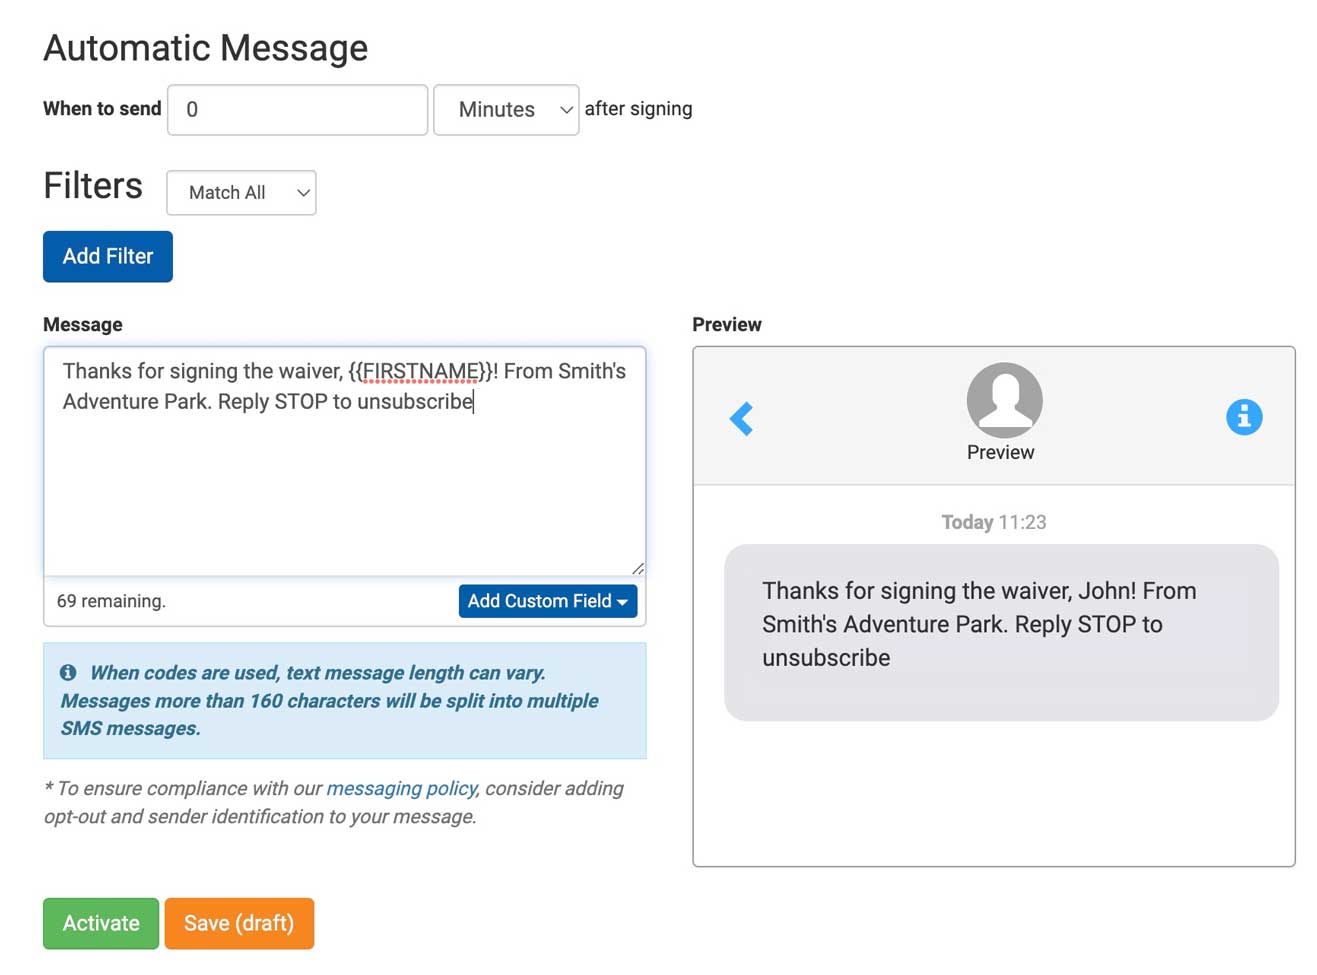Click the 'When to send' number field
The height and width of the screenshot is (975, 1317).
click(x=297, y=110)
